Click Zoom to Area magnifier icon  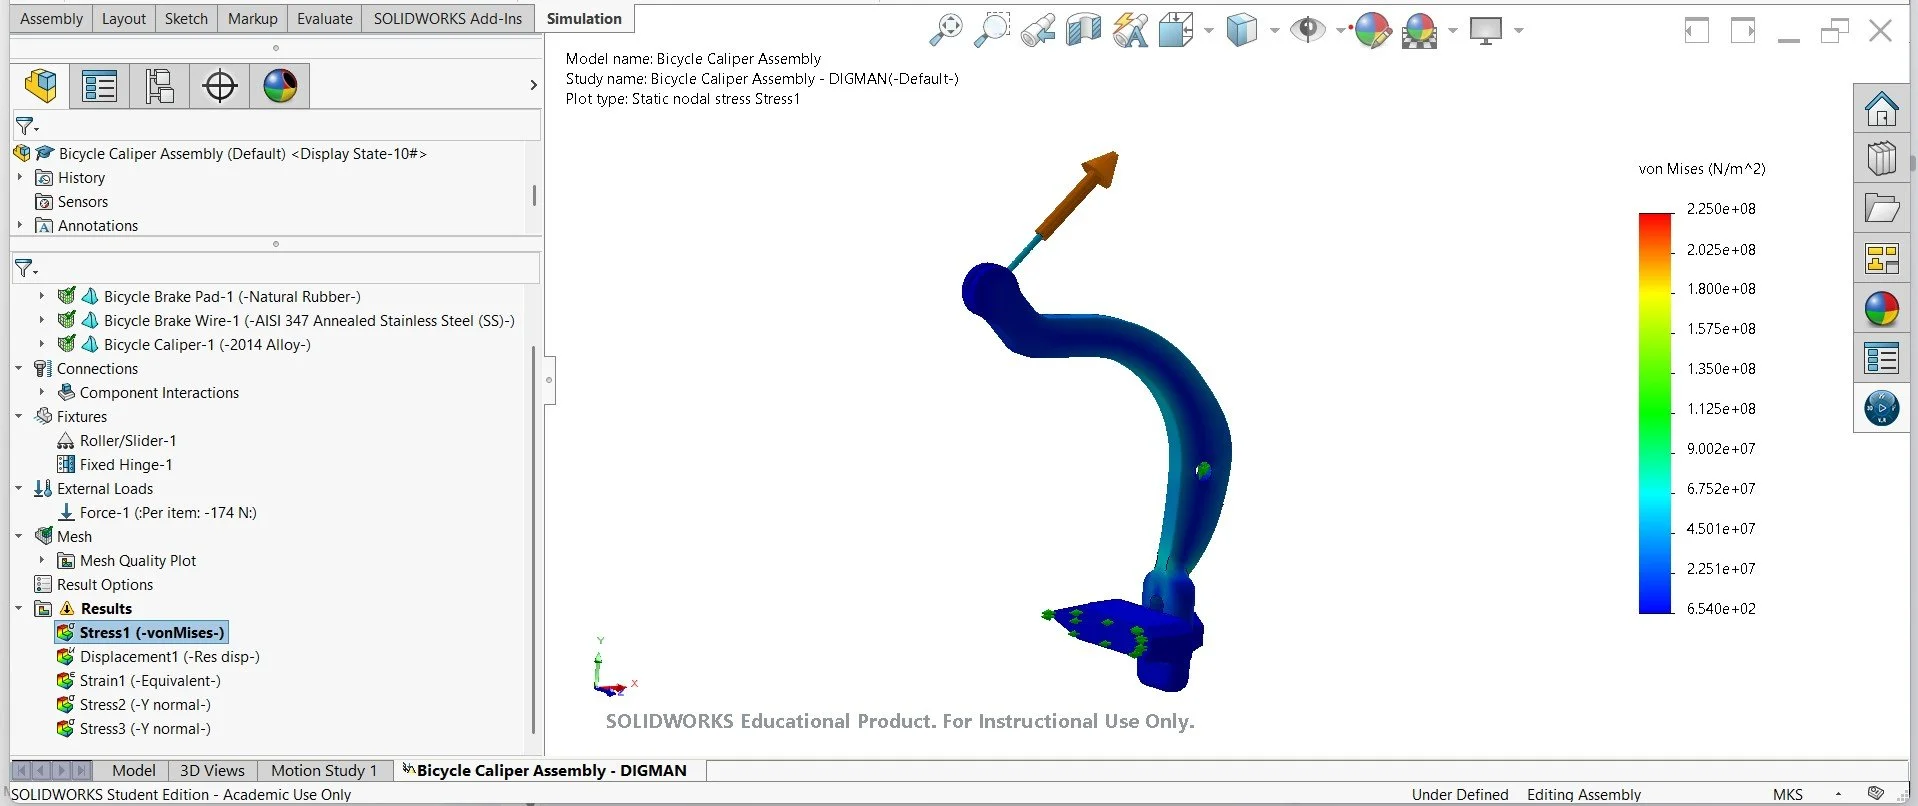pyautogui.click(x=992, y=30)
